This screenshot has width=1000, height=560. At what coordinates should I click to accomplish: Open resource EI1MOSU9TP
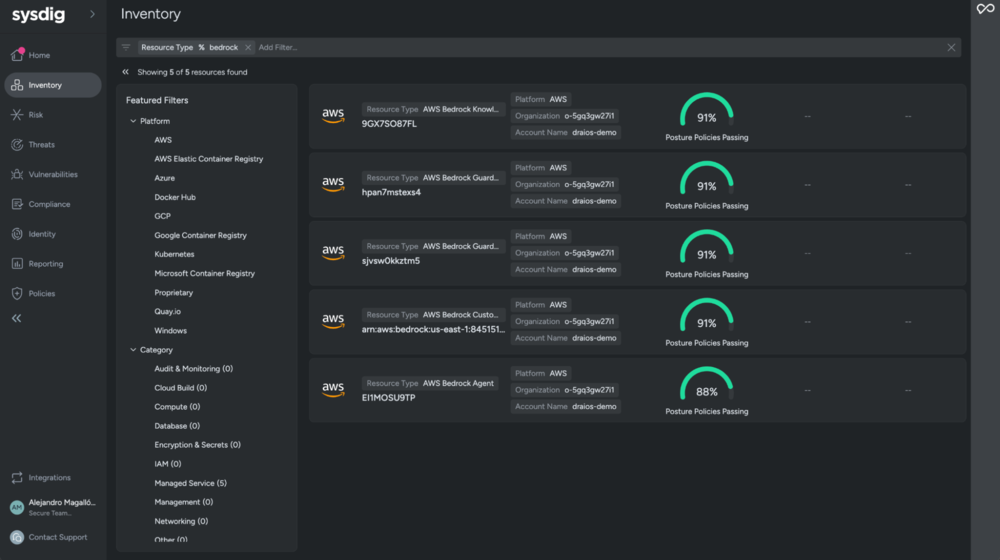(x=388, y=397)
